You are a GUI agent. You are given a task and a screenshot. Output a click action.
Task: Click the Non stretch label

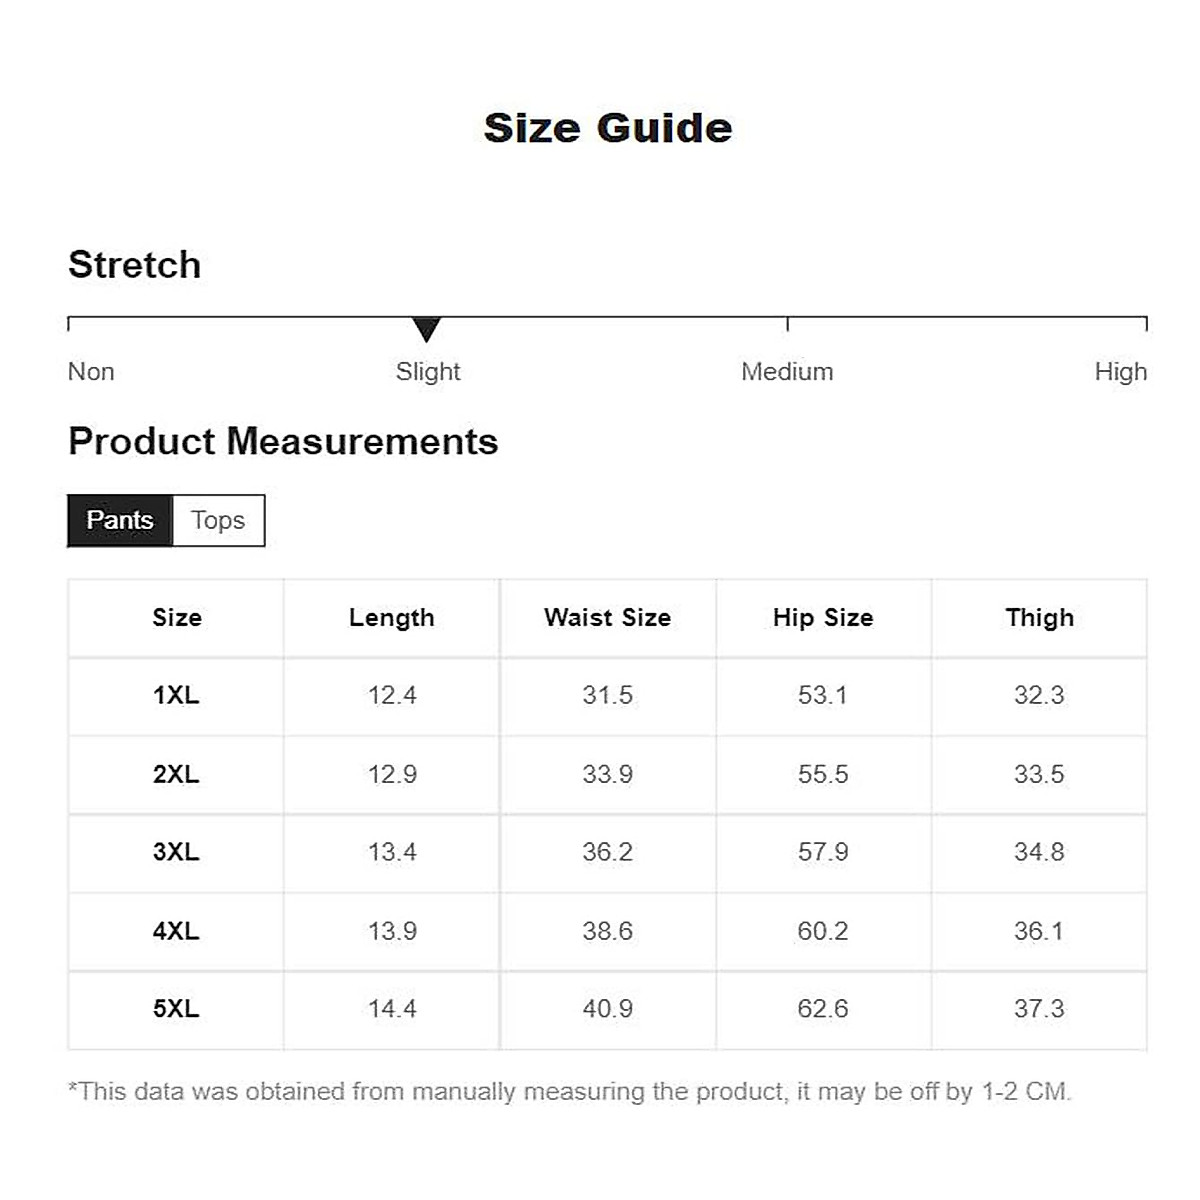pos(91,372)
